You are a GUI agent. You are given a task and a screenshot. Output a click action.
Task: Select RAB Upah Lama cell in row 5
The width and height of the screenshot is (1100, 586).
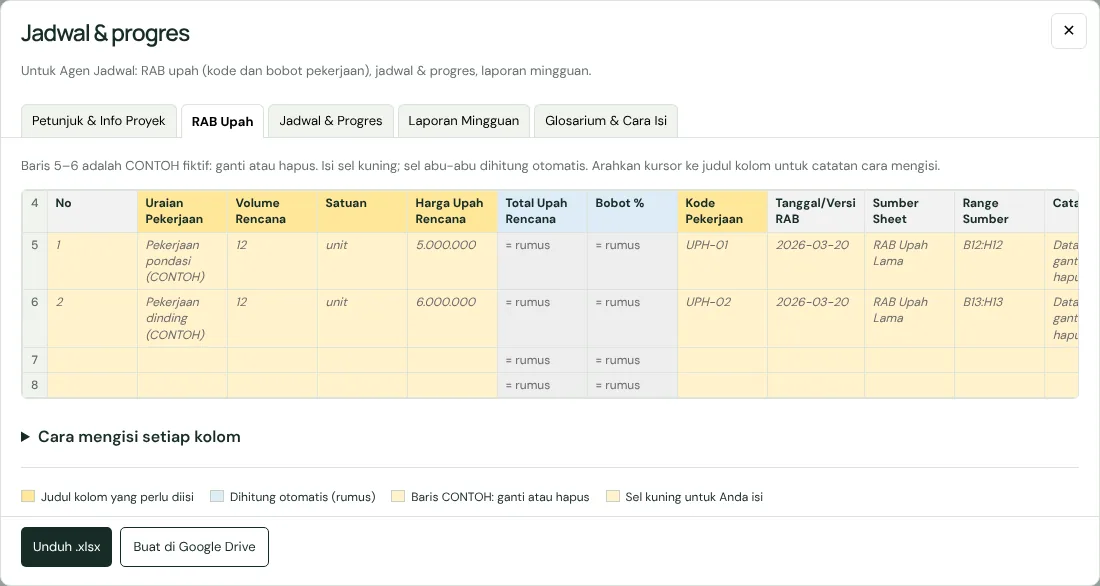pyautogui.click(x=909, y=261)
